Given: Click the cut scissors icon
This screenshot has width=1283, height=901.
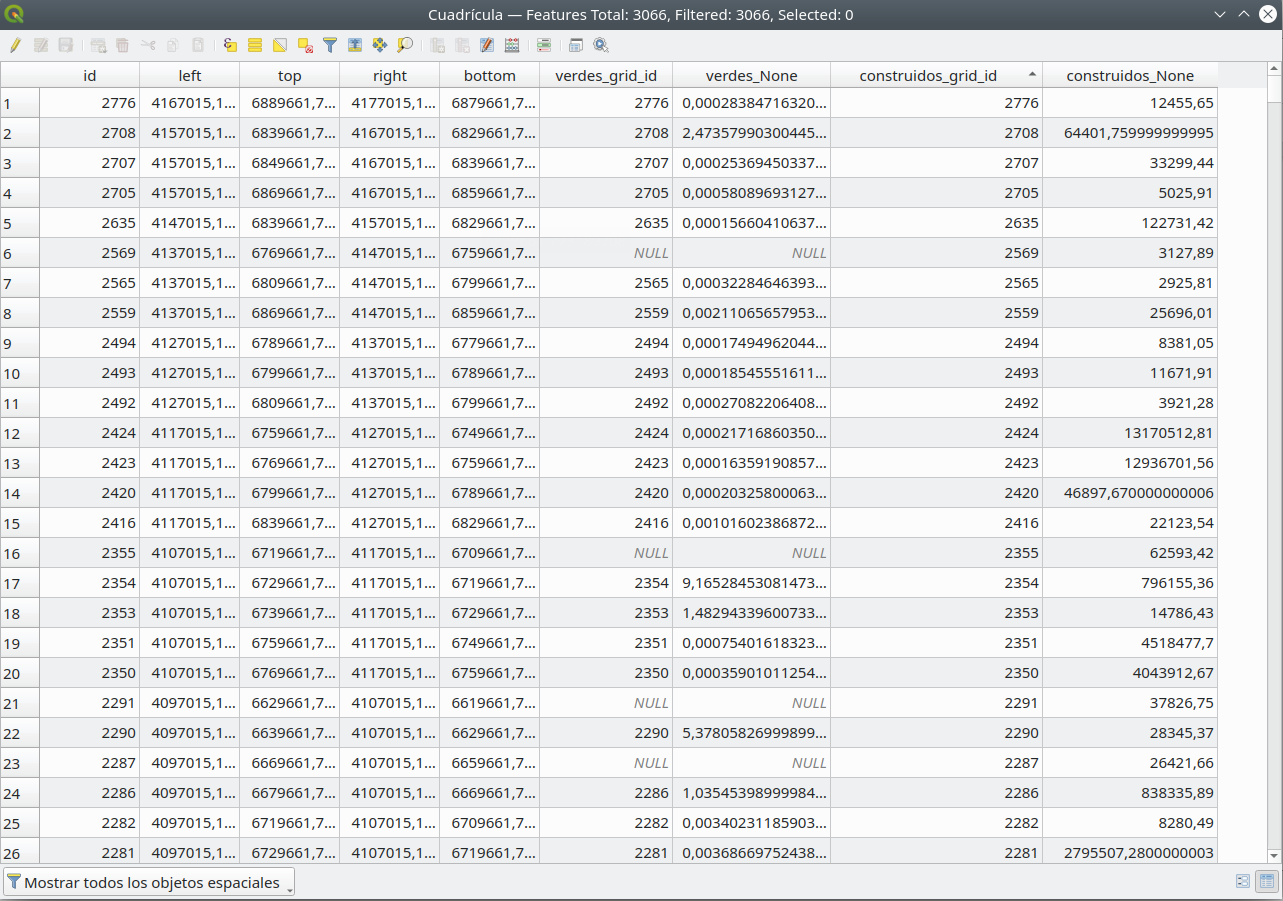Looking at the screenshot, I should pos(148,45).
